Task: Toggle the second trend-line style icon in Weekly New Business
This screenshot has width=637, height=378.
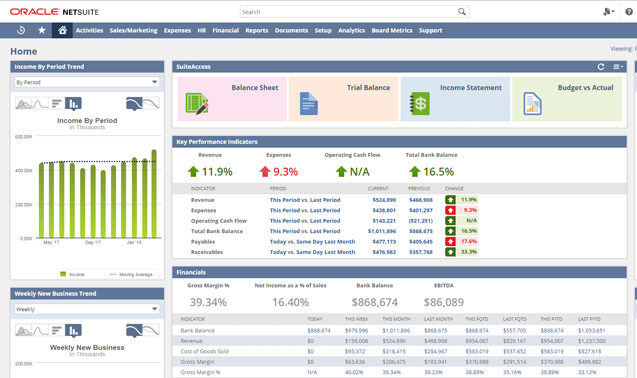Action: [x=151, y=330]
